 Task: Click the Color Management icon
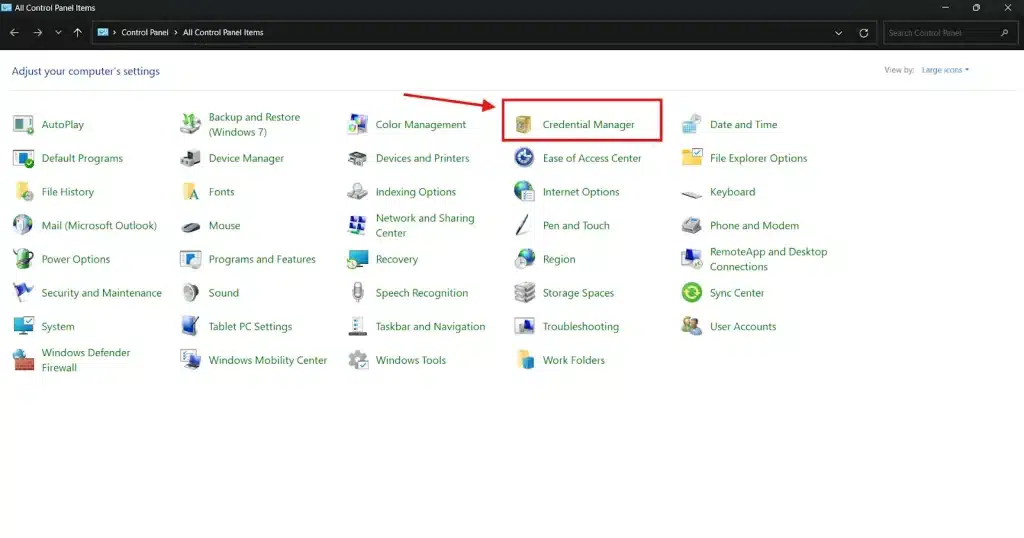pos(358,124)
